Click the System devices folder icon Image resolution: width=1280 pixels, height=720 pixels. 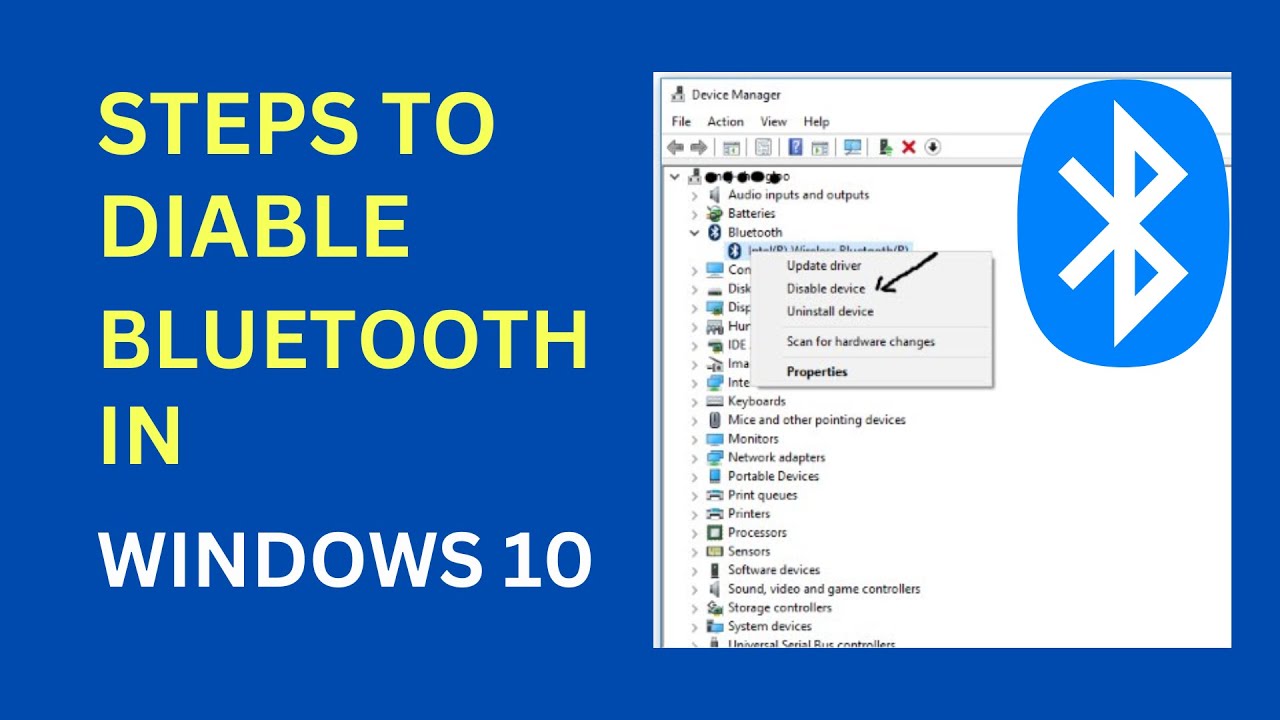[714, 626]
